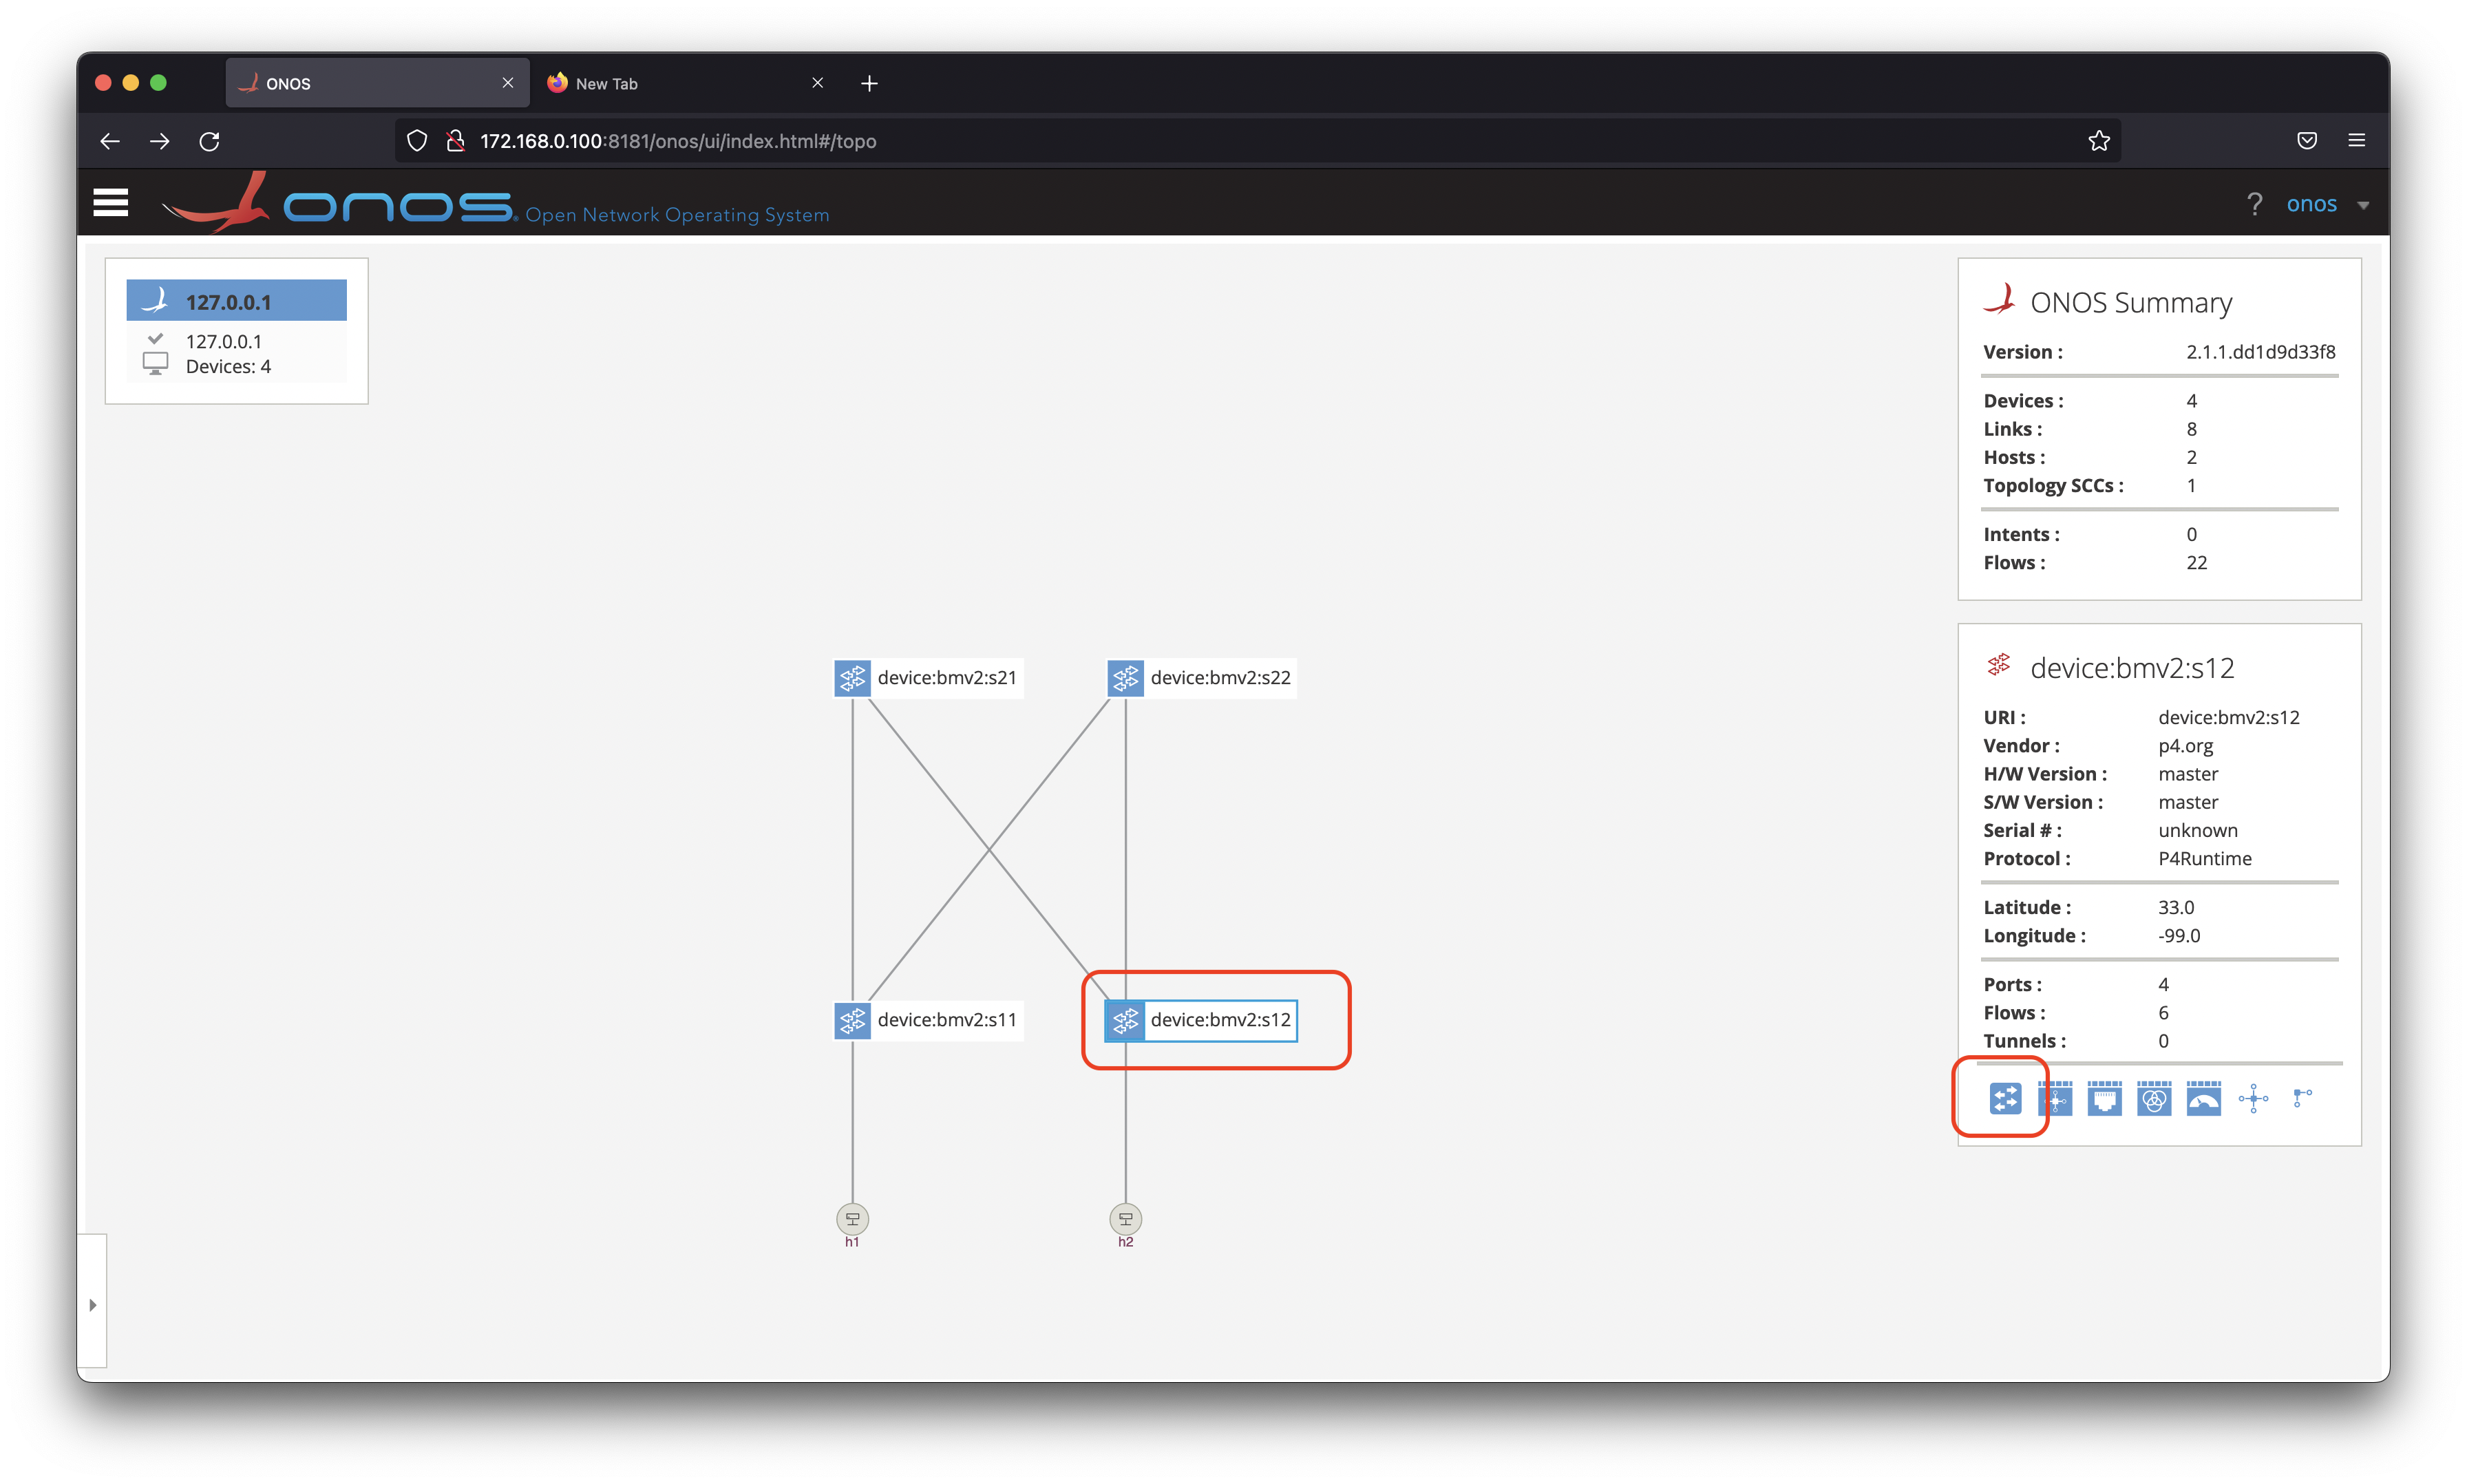Click the device:bmv2:s12 node label

coord(1220,1020)
